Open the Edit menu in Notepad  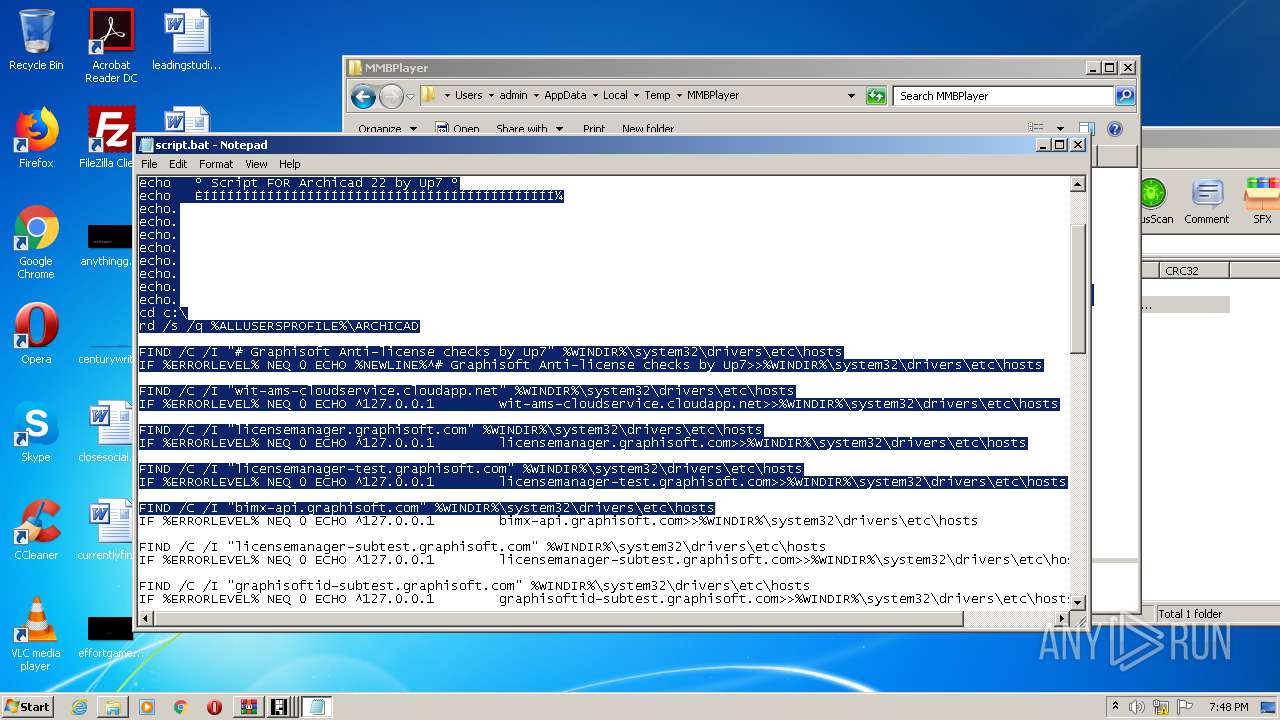click(x=178, y=164)
